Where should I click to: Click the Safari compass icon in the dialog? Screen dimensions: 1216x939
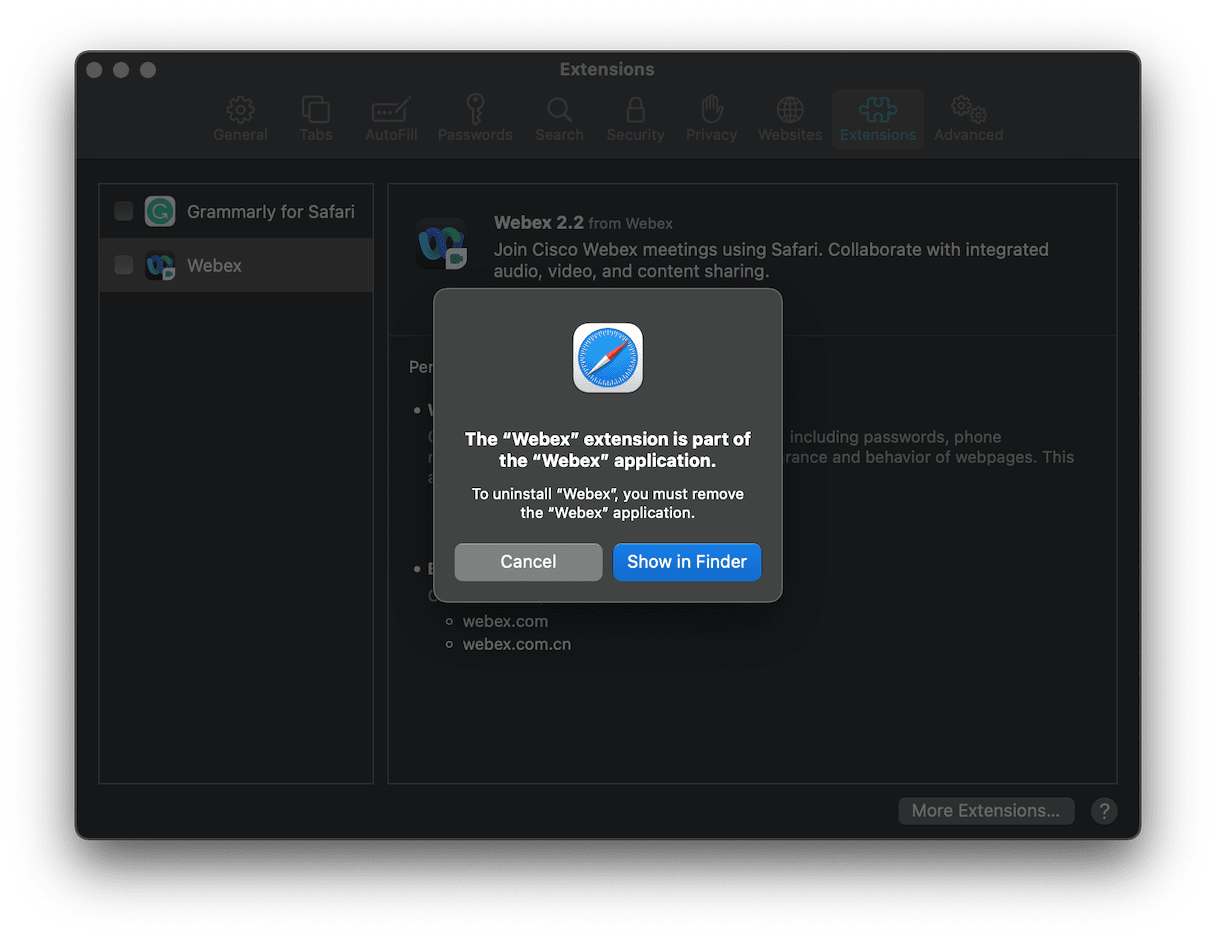click(x=608, y=358)
